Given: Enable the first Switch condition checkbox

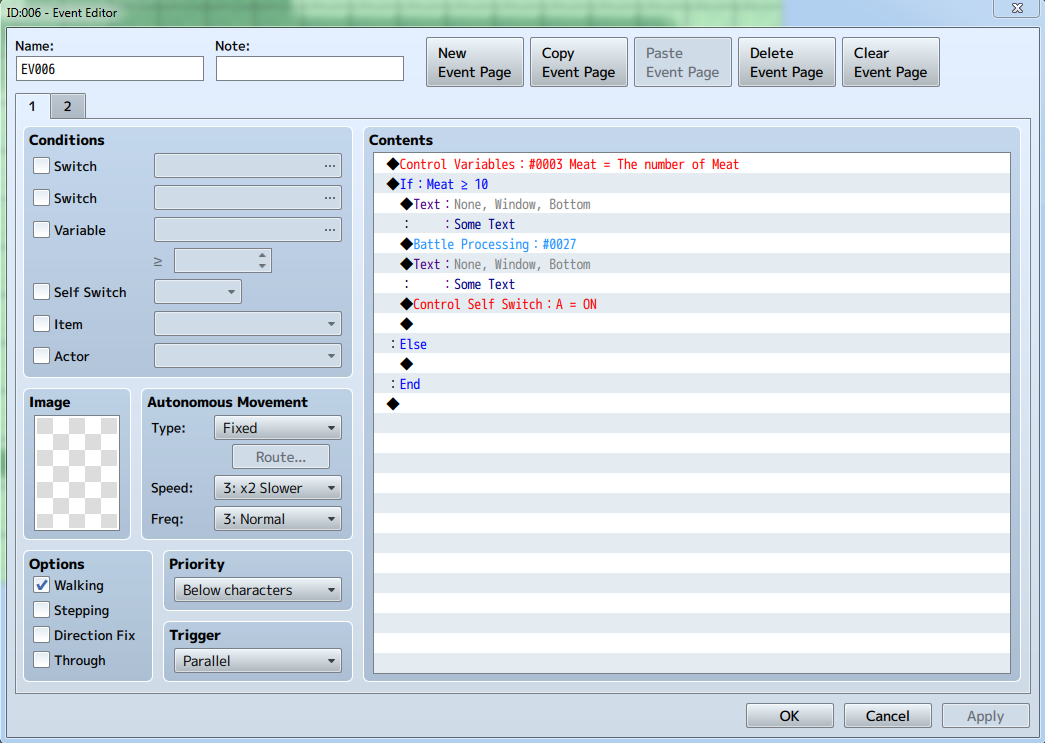Looking at the screenshot, I should pos(41,166).
